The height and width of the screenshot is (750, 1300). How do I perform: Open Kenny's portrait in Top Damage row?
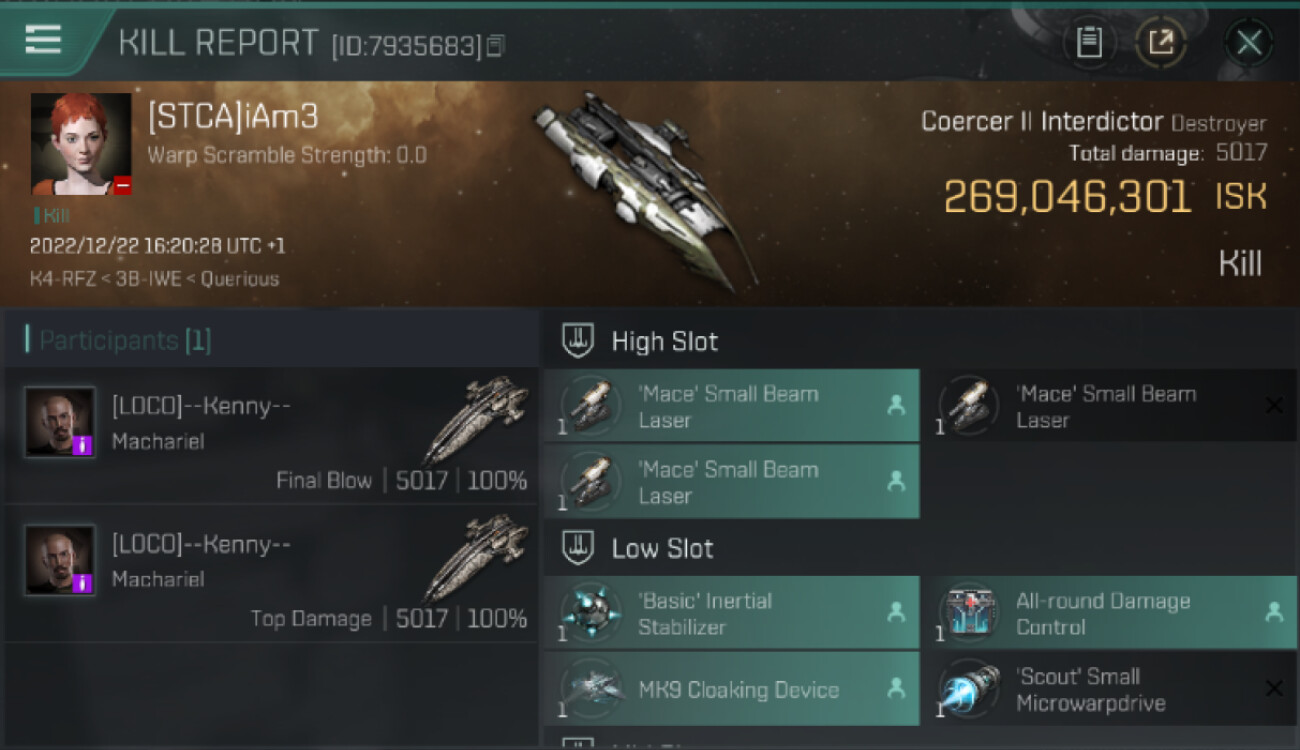click(x=60, y=560)
